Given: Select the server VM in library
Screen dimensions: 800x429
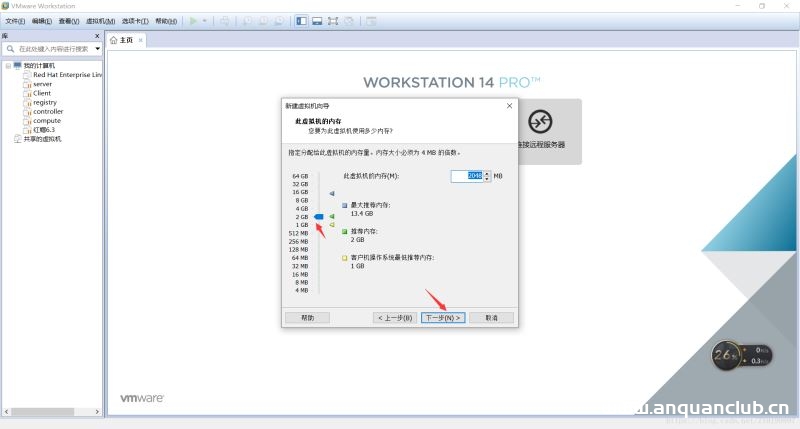Looking at the screenshot, I should 42,84.
